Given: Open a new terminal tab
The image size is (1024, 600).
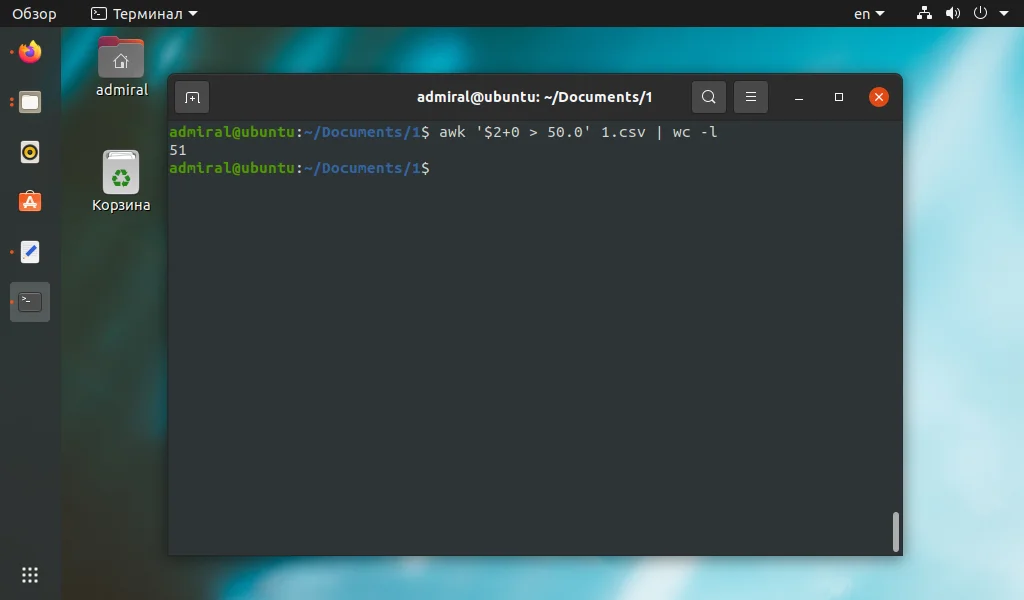Looking at the screenshot, I should (192, 97).
